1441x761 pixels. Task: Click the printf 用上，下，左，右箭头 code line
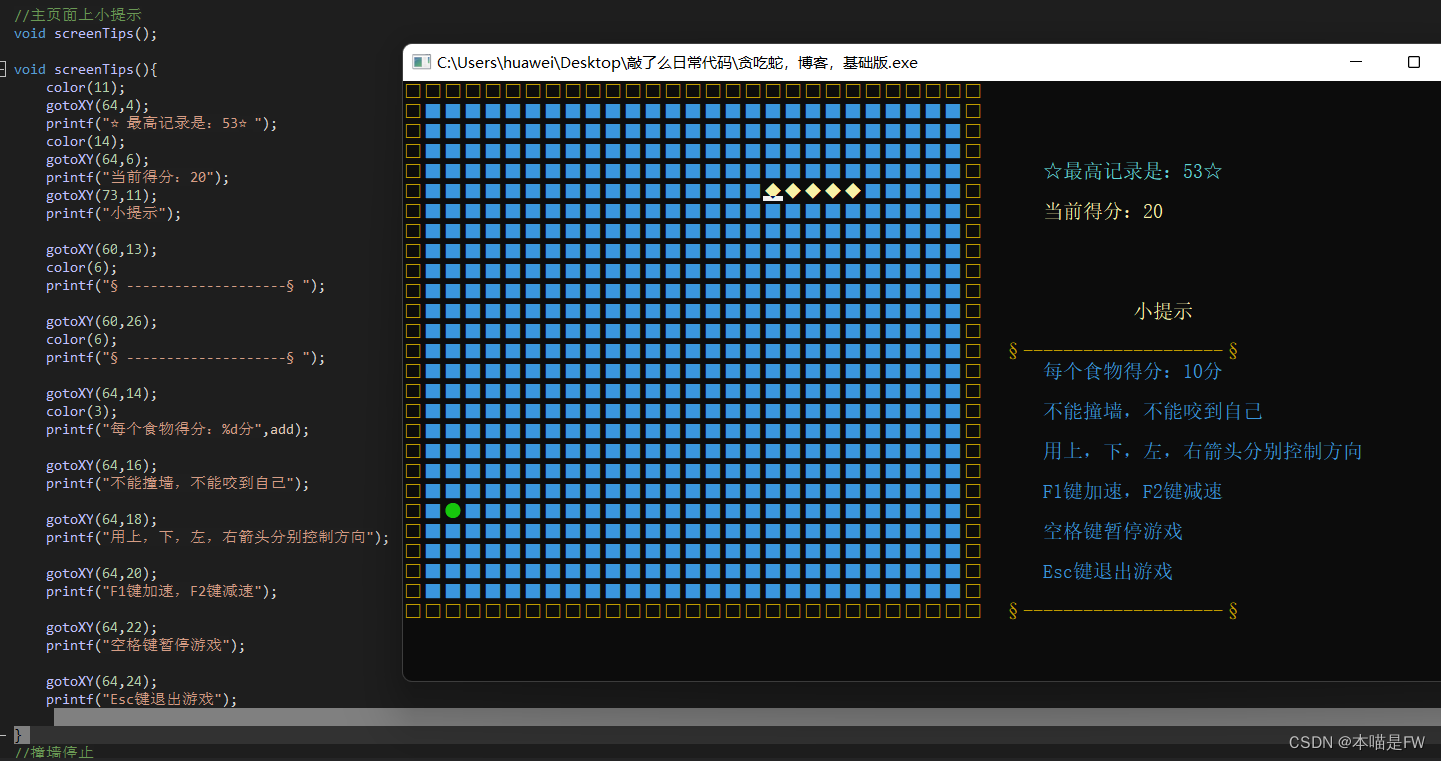point(218,537)
